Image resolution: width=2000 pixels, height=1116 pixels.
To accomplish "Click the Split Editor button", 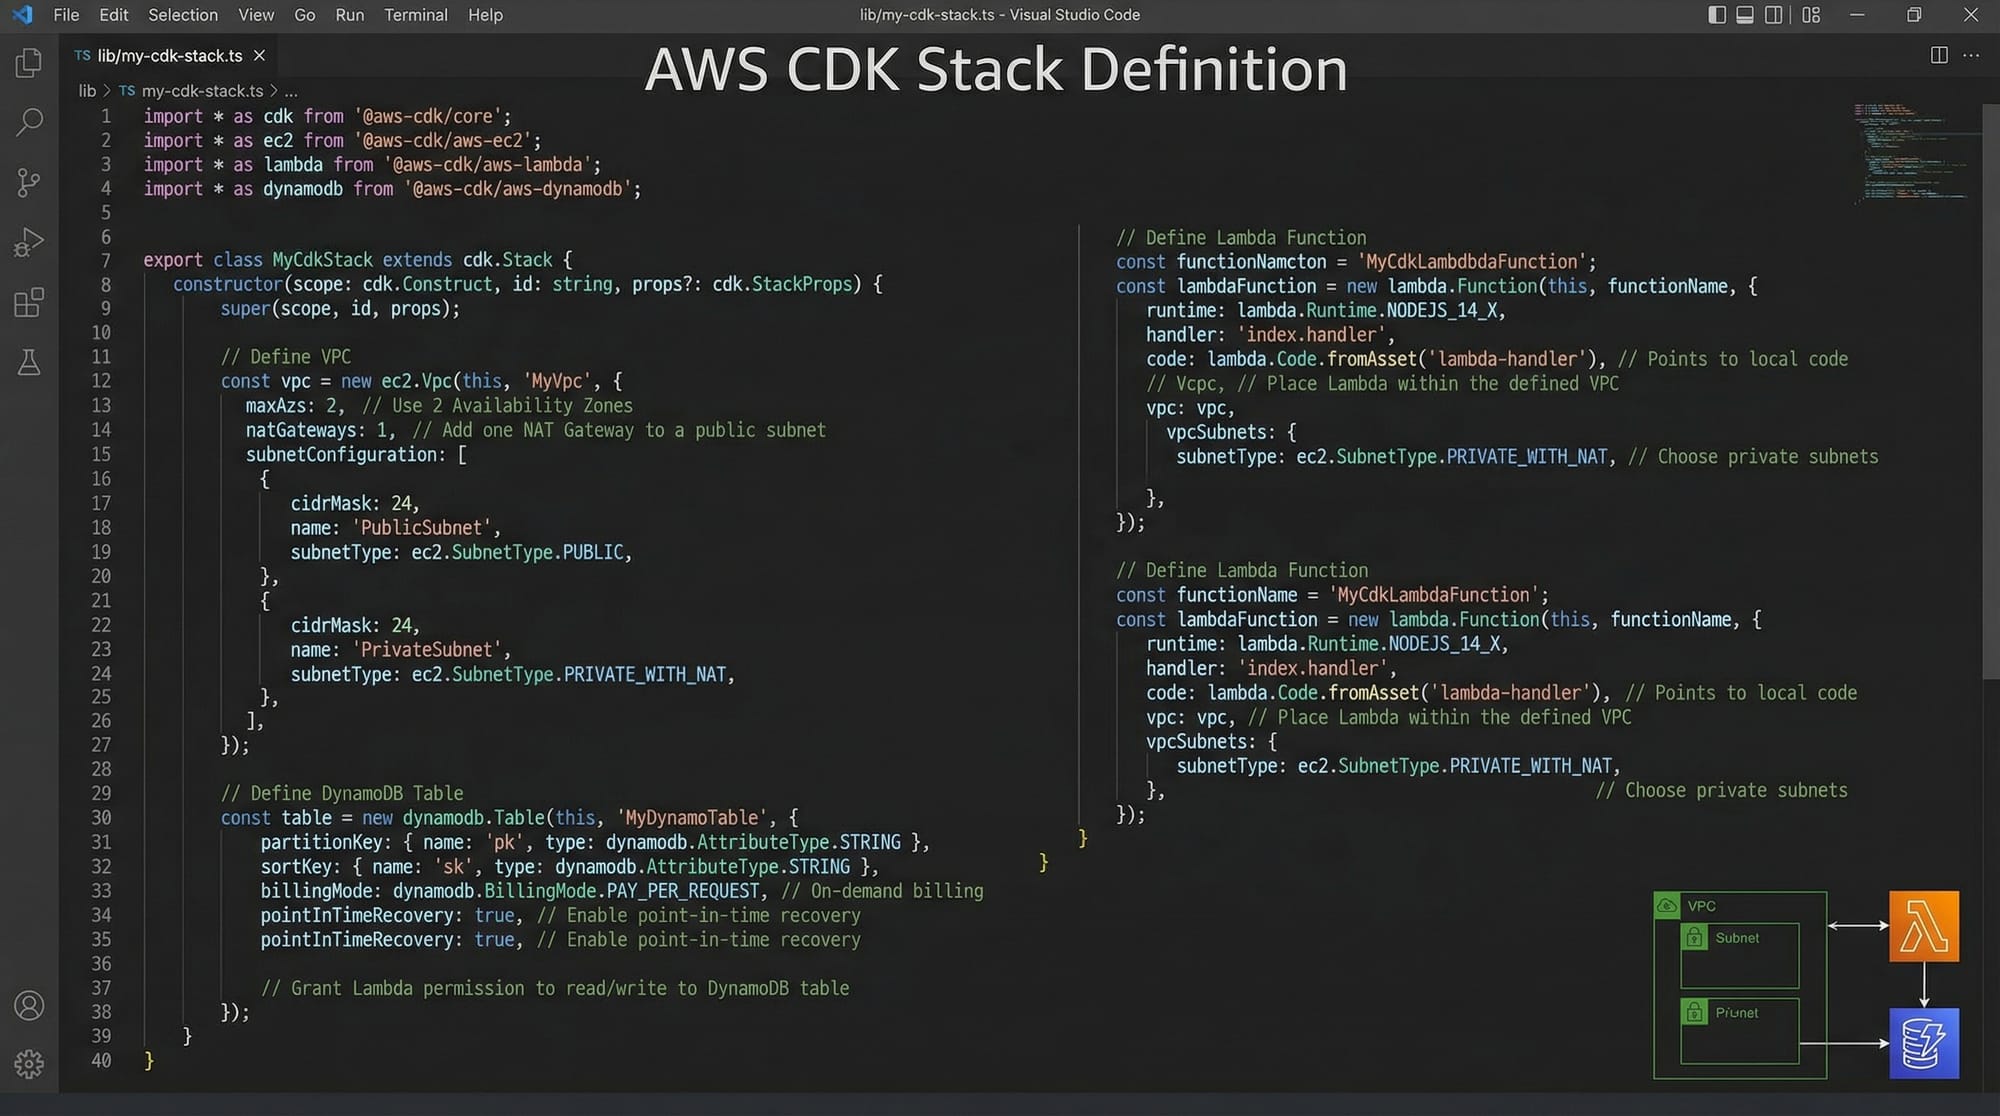I will click(1938, 55).
